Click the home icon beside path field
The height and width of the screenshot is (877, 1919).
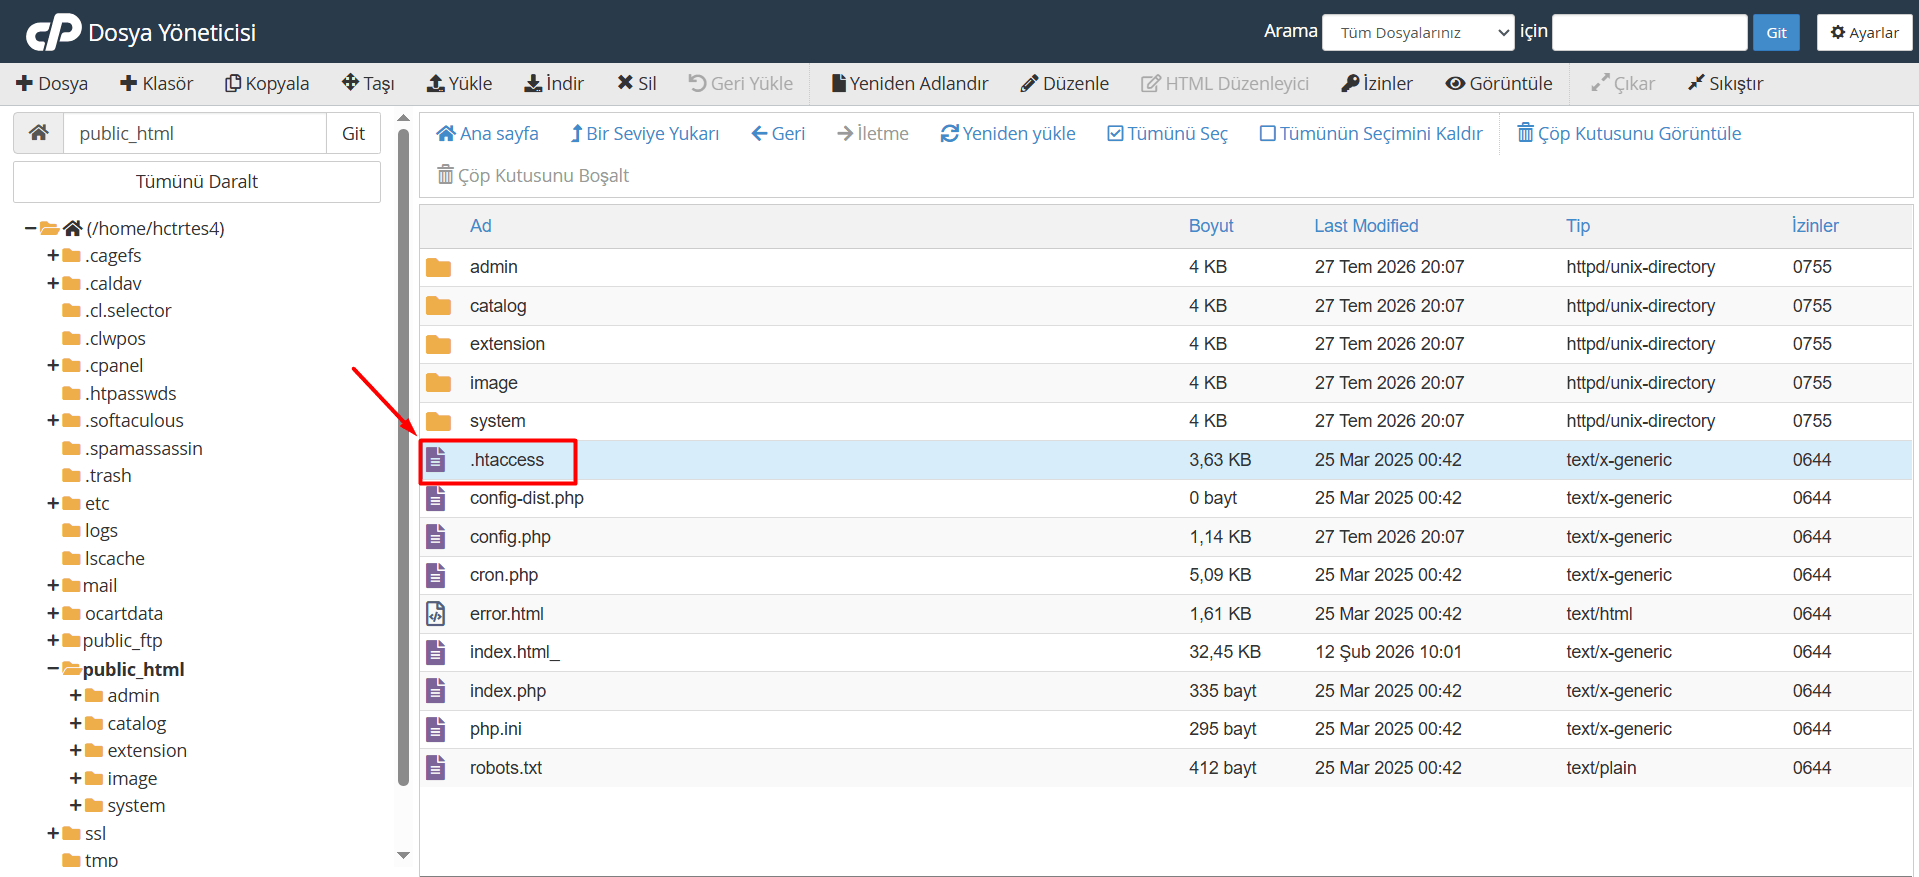coord(39,133)
